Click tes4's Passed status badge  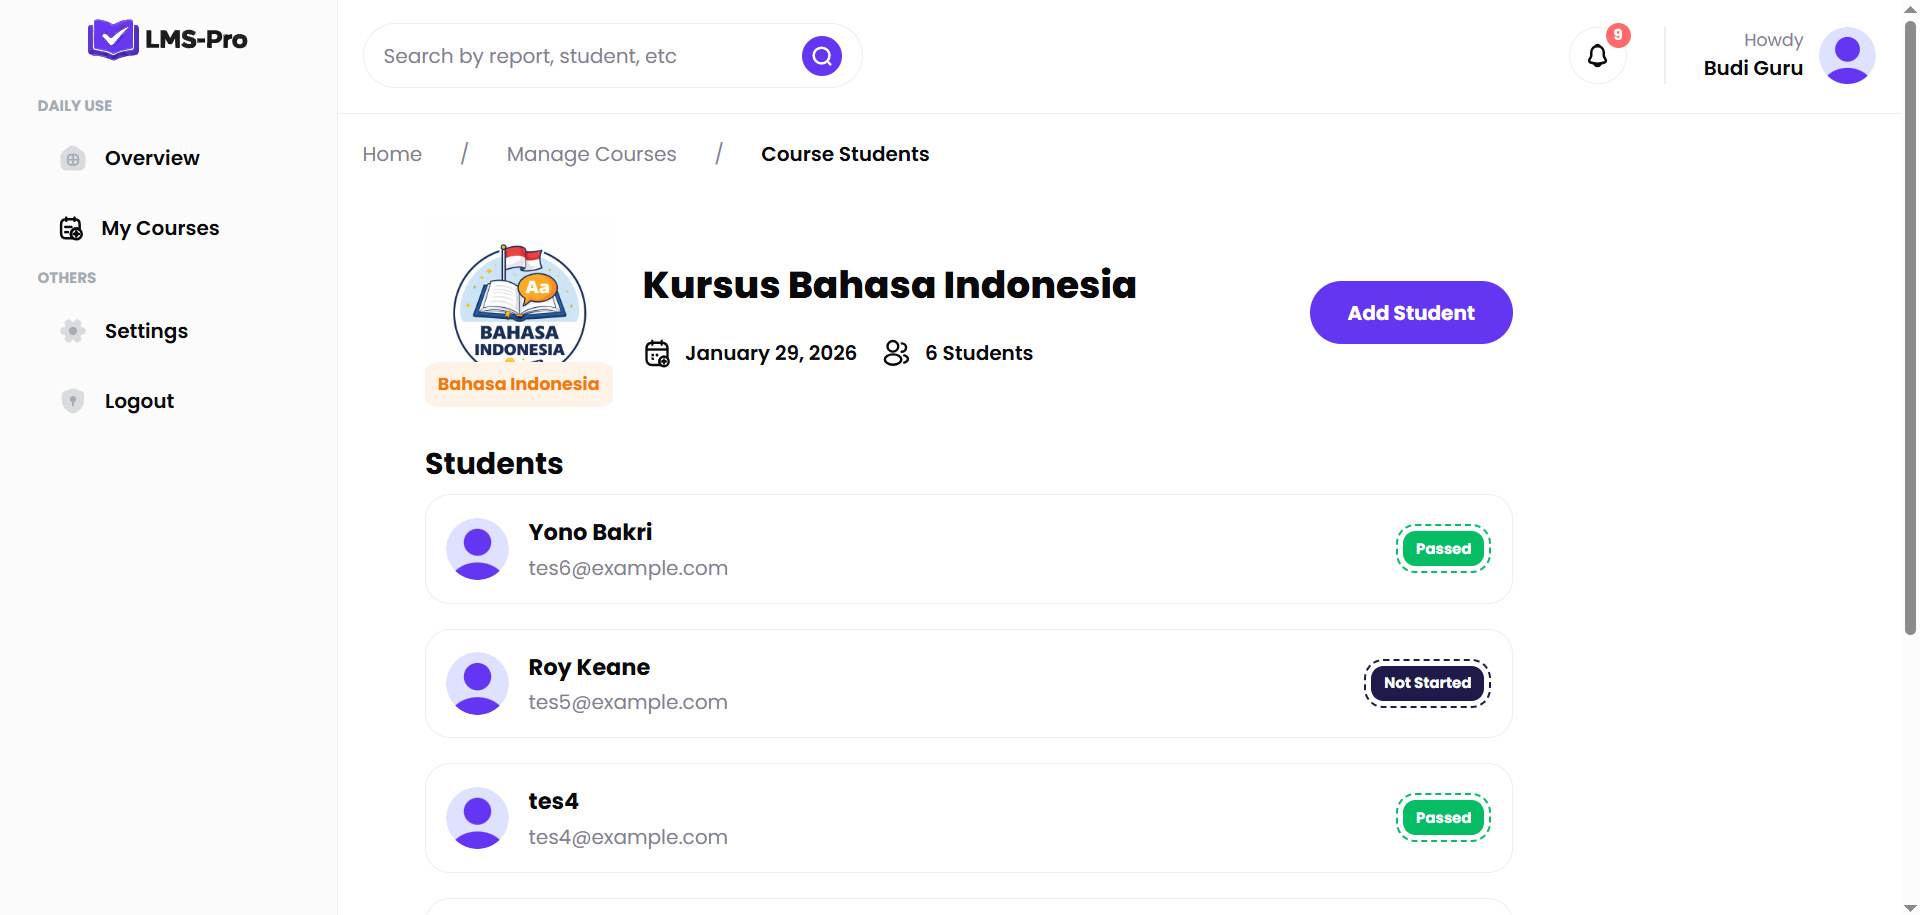pyautogui.click(x=1443, y=818)
